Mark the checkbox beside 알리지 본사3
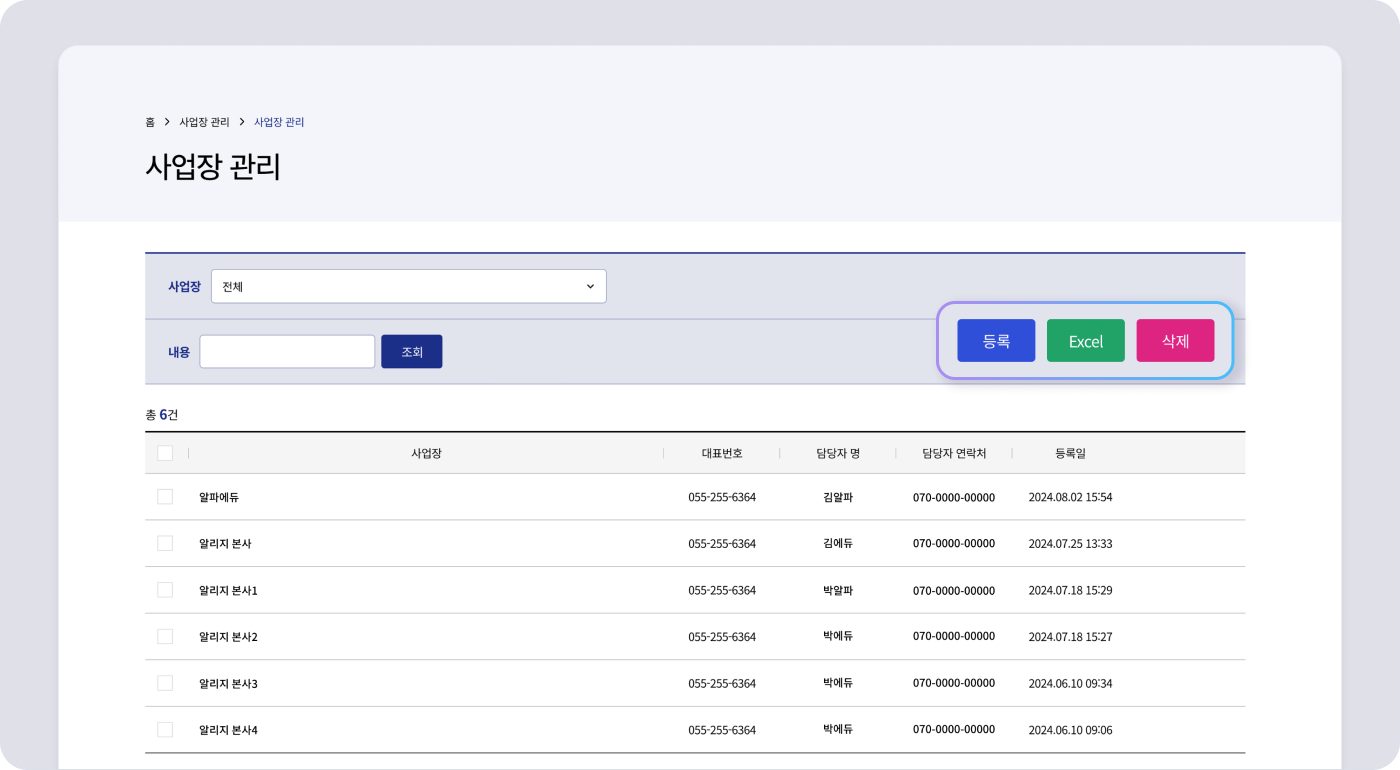This screenshot has width=1400, height=770. tap(165, 683)
